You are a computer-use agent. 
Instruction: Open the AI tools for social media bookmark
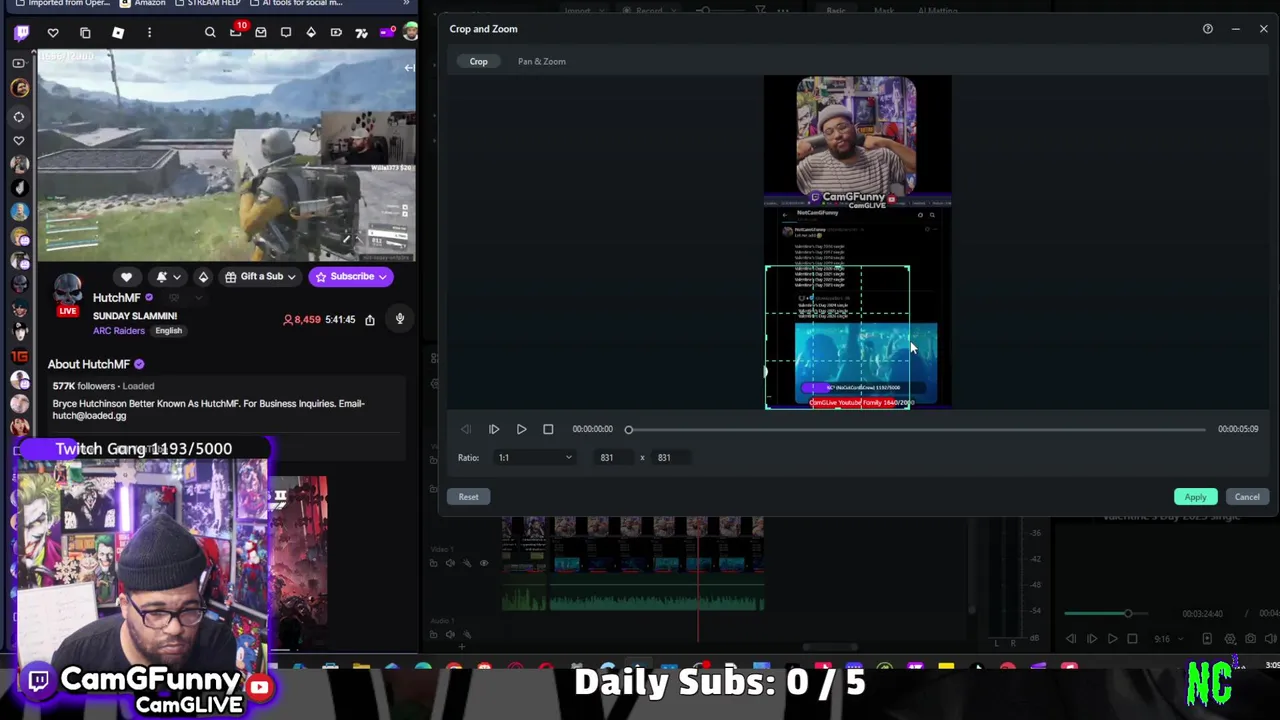point(295,3)
